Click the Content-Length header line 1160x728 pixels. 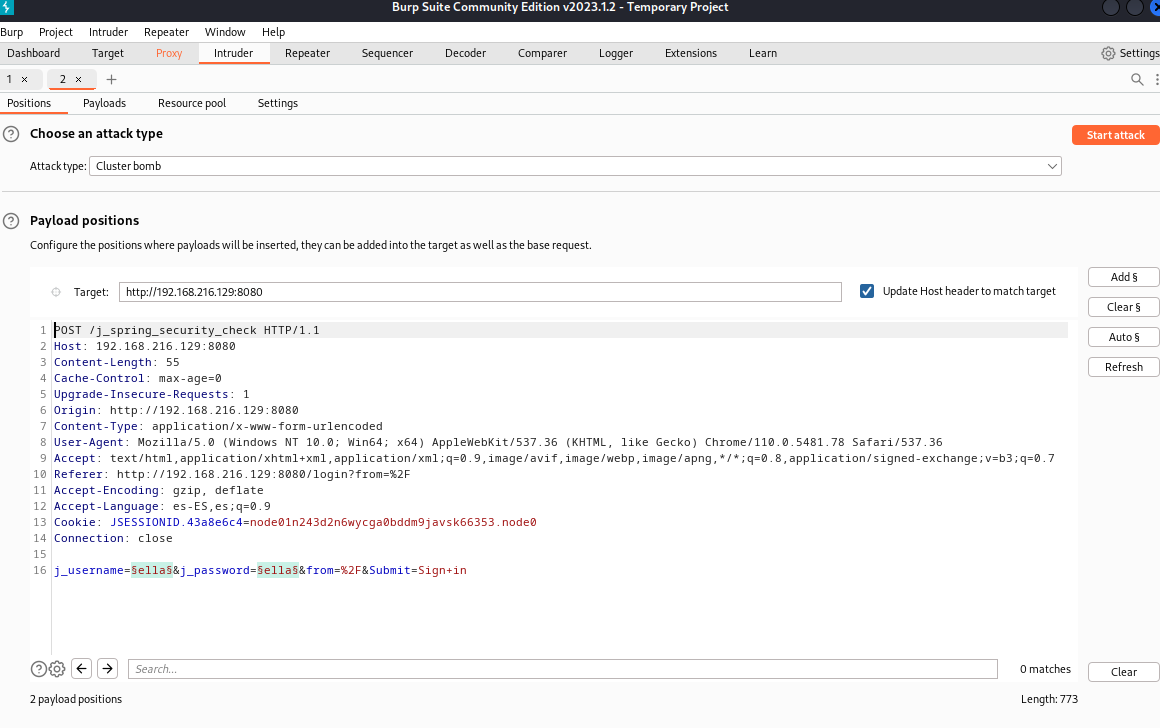[x=116, y=363]
